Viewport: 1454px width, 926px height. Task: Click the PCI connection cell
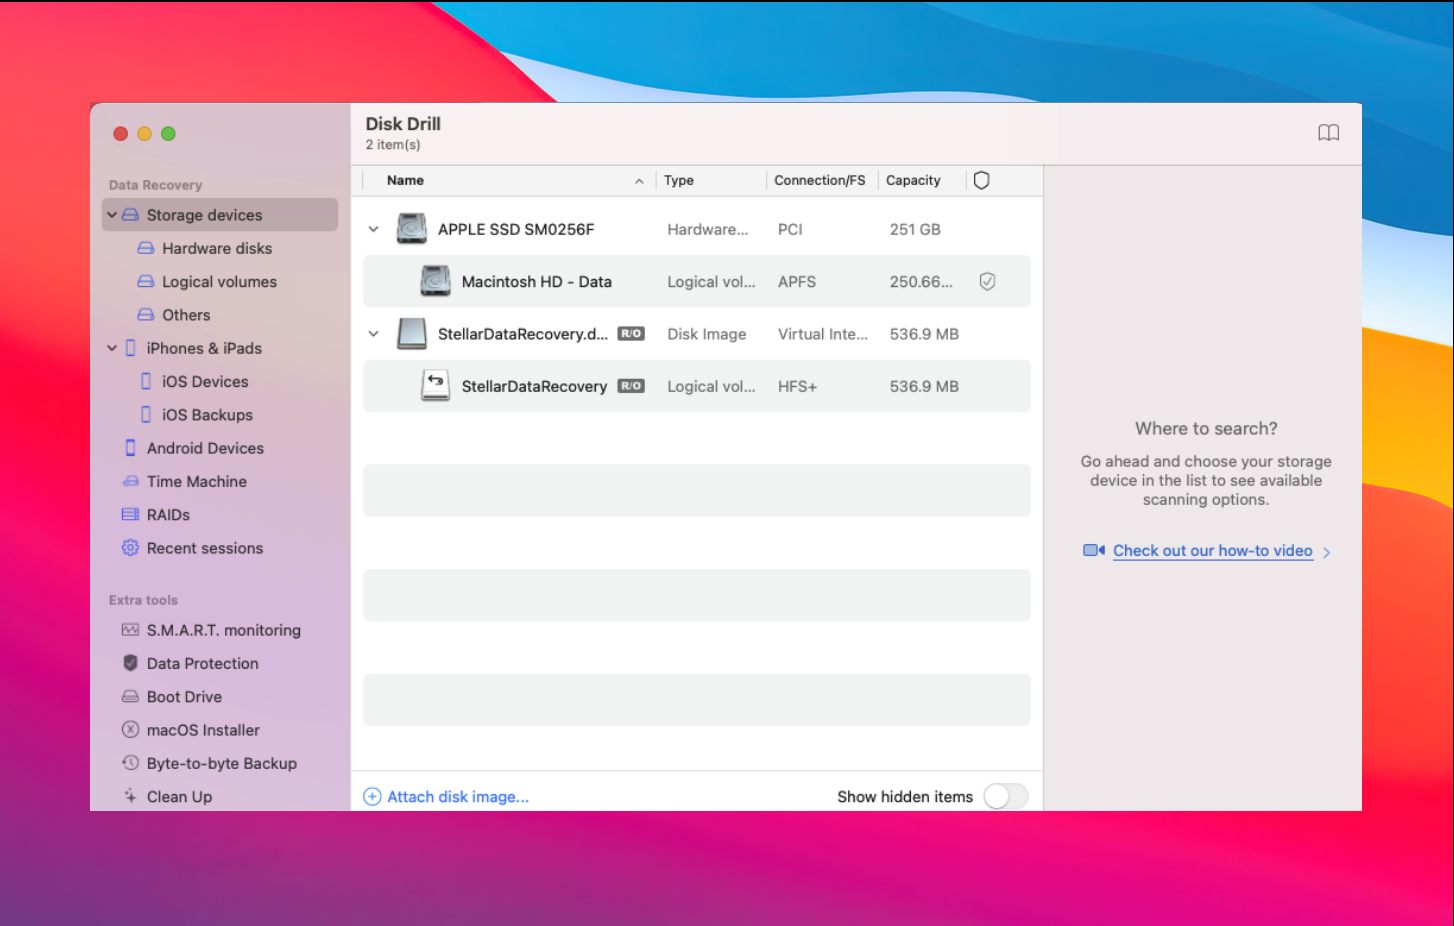tap(790, 229)
